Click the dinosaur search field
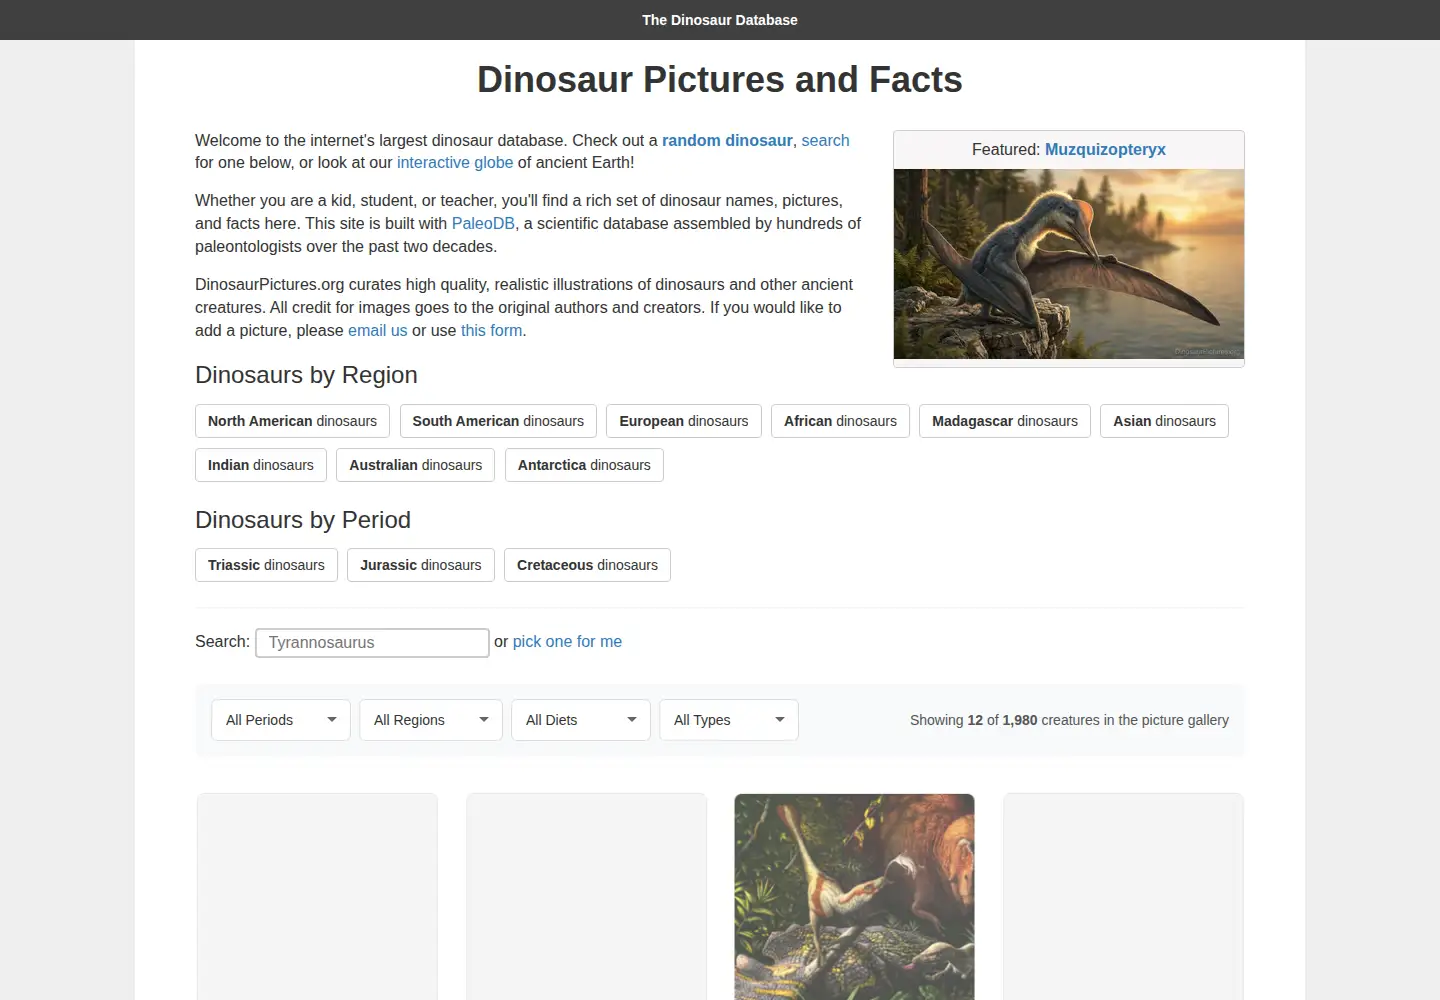1440x1000 pixels. click(x=372, y=642)
